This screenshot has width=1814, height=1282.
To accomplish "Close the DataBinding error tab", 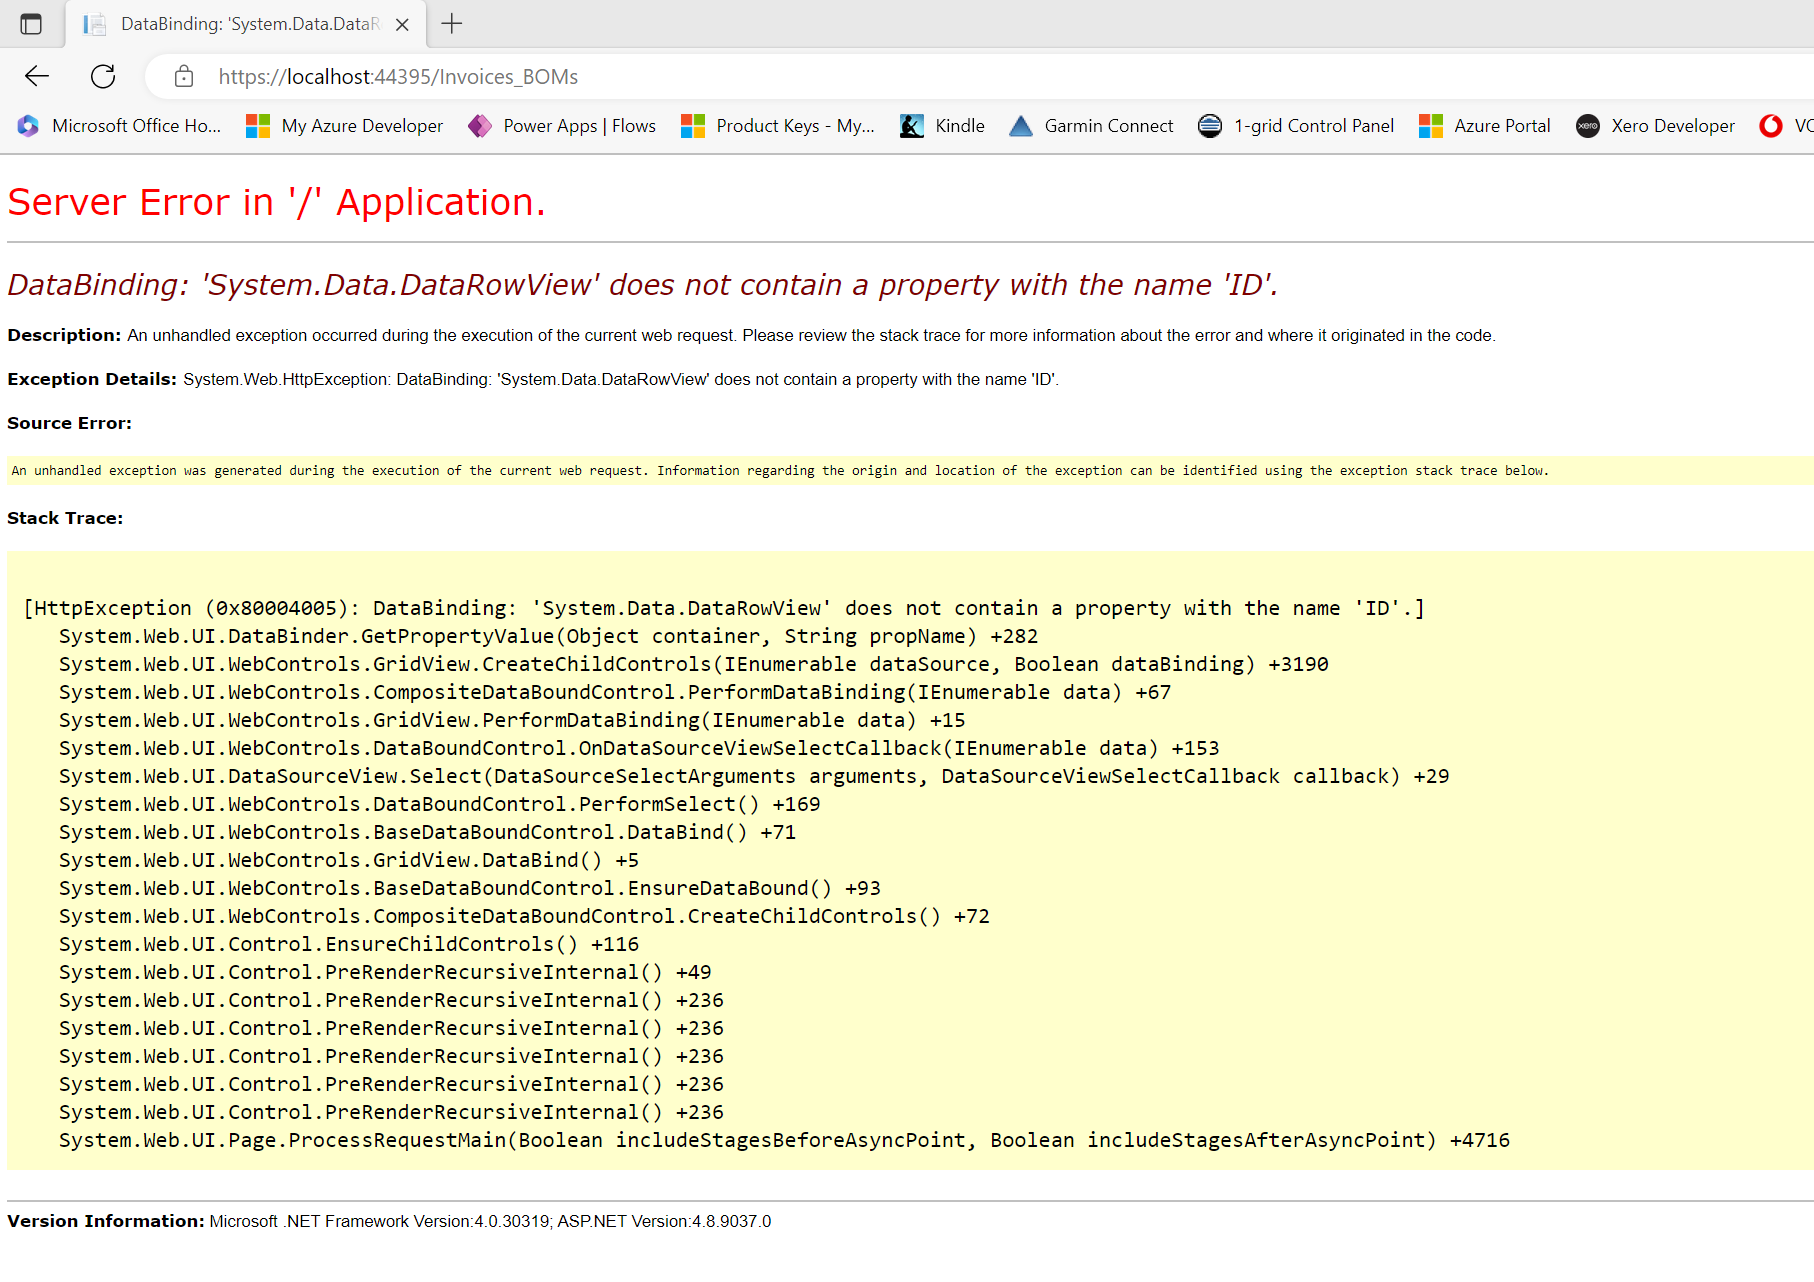I will click(402, 25).
